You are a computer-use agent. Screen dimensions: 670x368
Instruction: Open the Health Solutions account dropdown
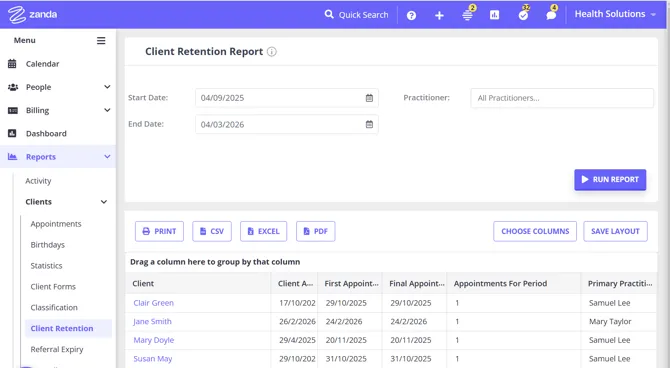[x=615, y=14]
